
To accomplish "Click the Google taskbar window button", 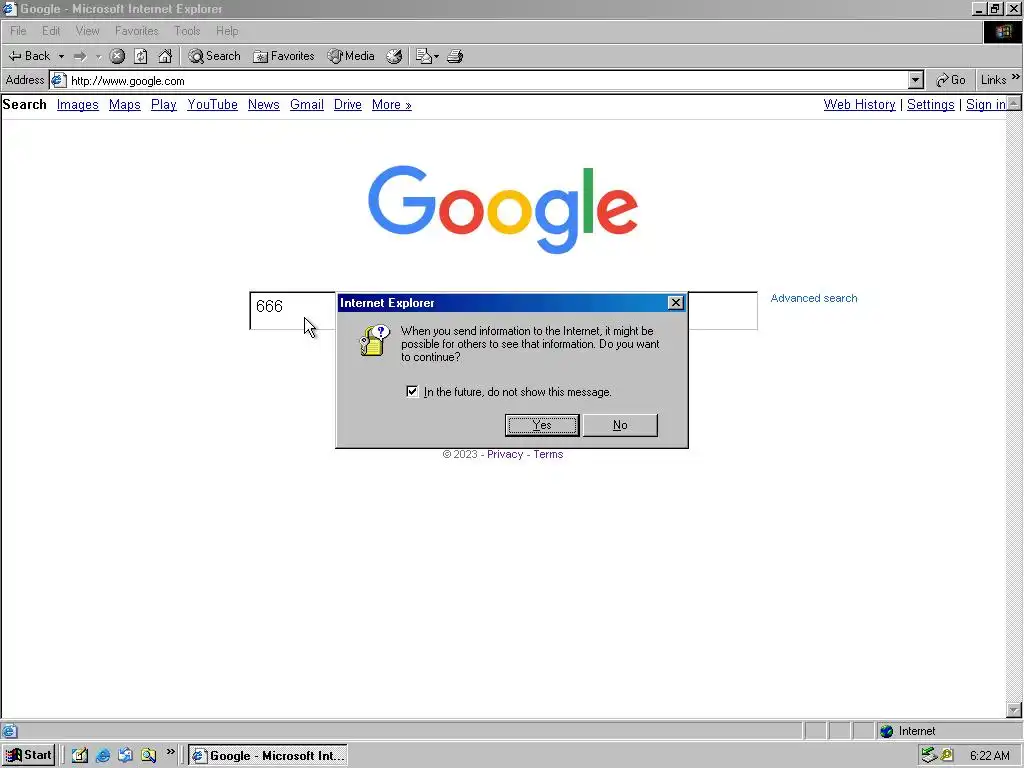I will pyautogui.click(x=268, y=756).
